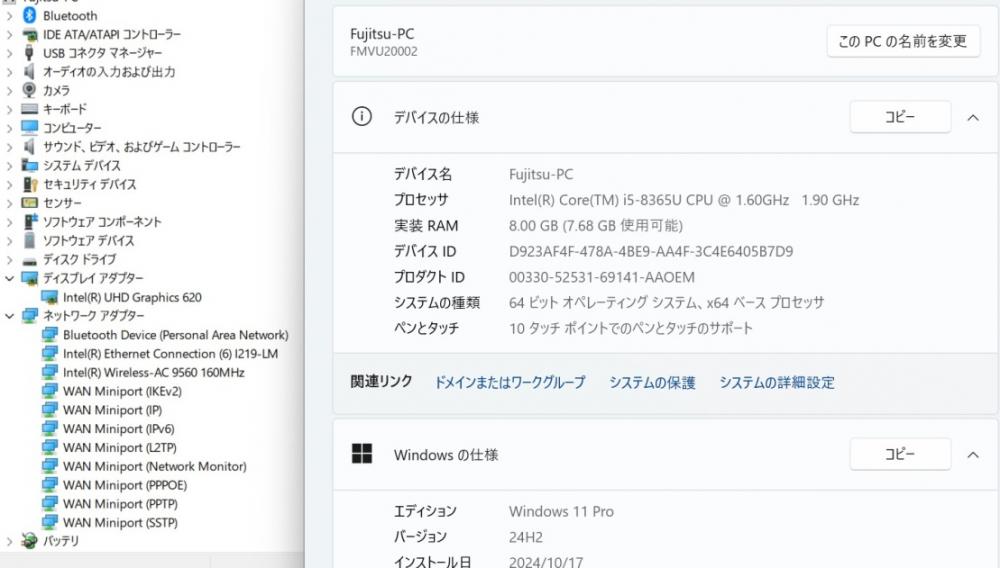Rename PC with この PC の名前を変更 button
The height and width of the screenshot is (568, 1000).
(x=903, y=41)
